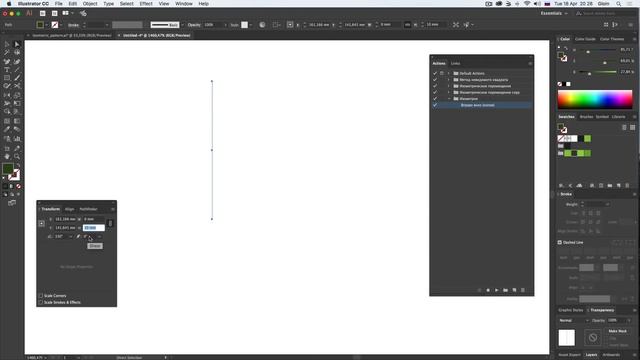Toggle checkmark on second action set row
Image resolution: width=640 pixels, height=360 pixels.
coord(435,80)
